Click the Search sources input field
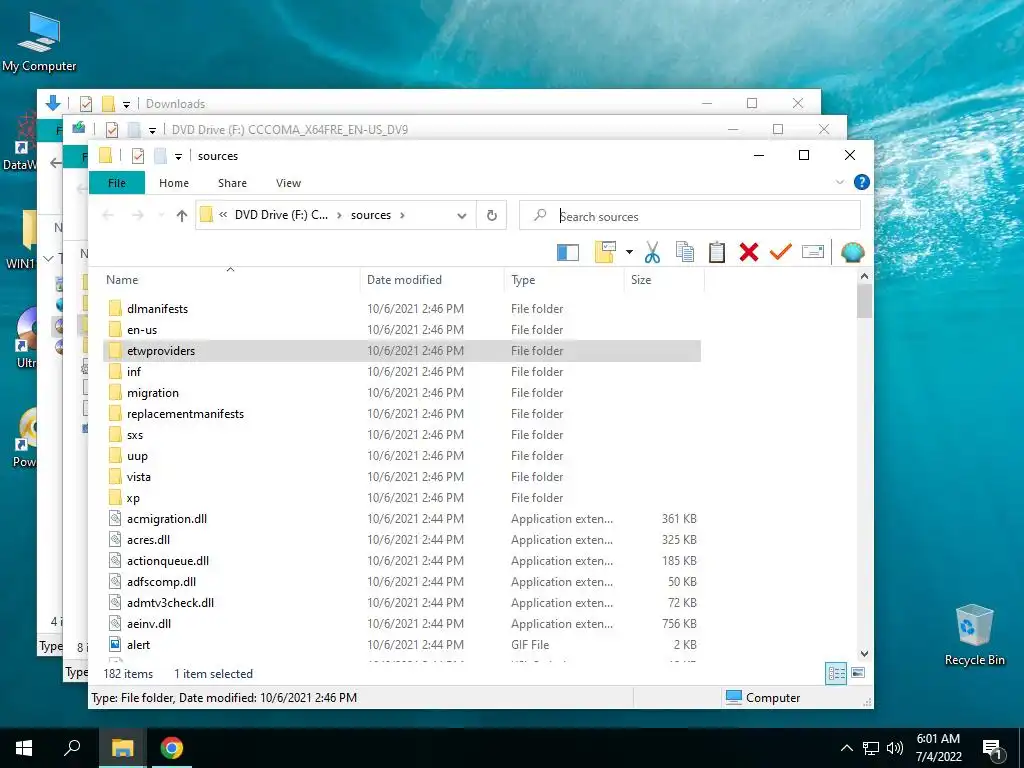 [x=690, y=216]
